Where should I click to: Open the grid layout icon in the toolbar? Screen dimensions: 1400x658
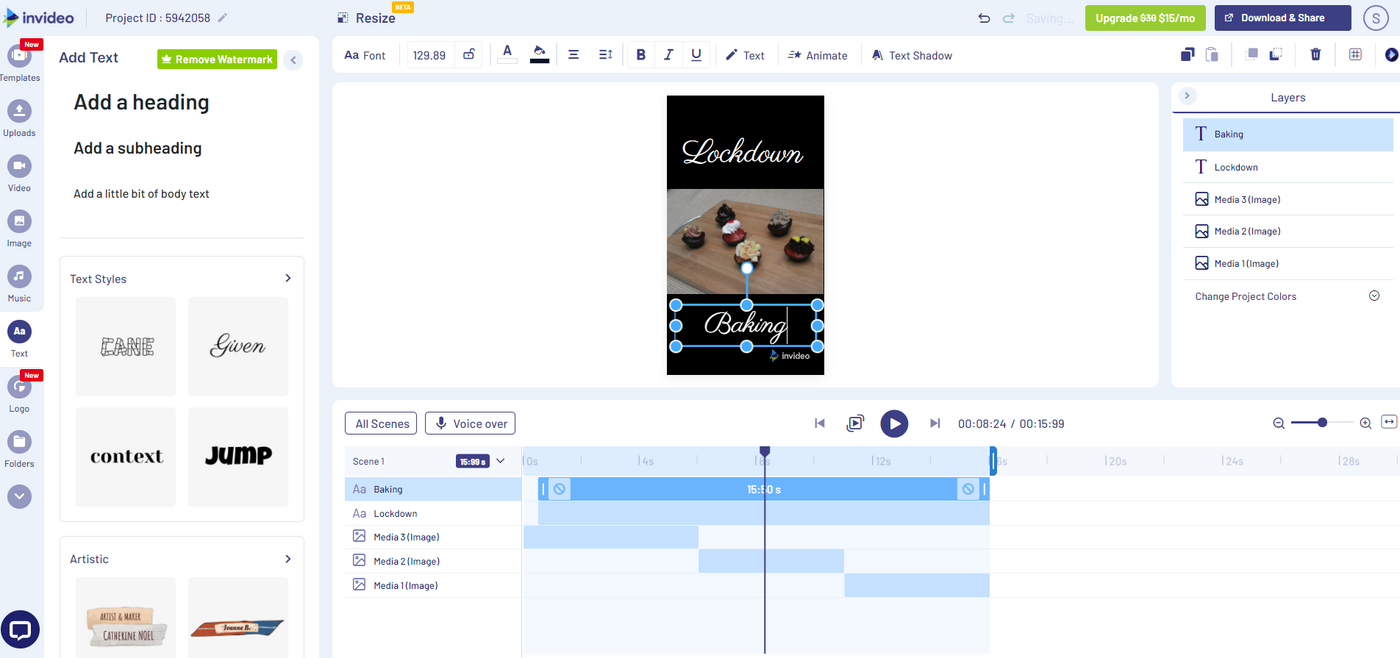1355,54
